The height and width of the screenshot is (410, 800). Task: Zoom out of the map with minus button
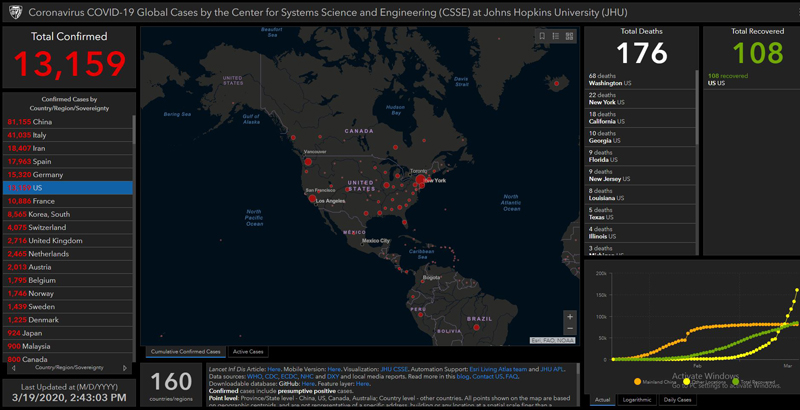(x=570, y=328)
